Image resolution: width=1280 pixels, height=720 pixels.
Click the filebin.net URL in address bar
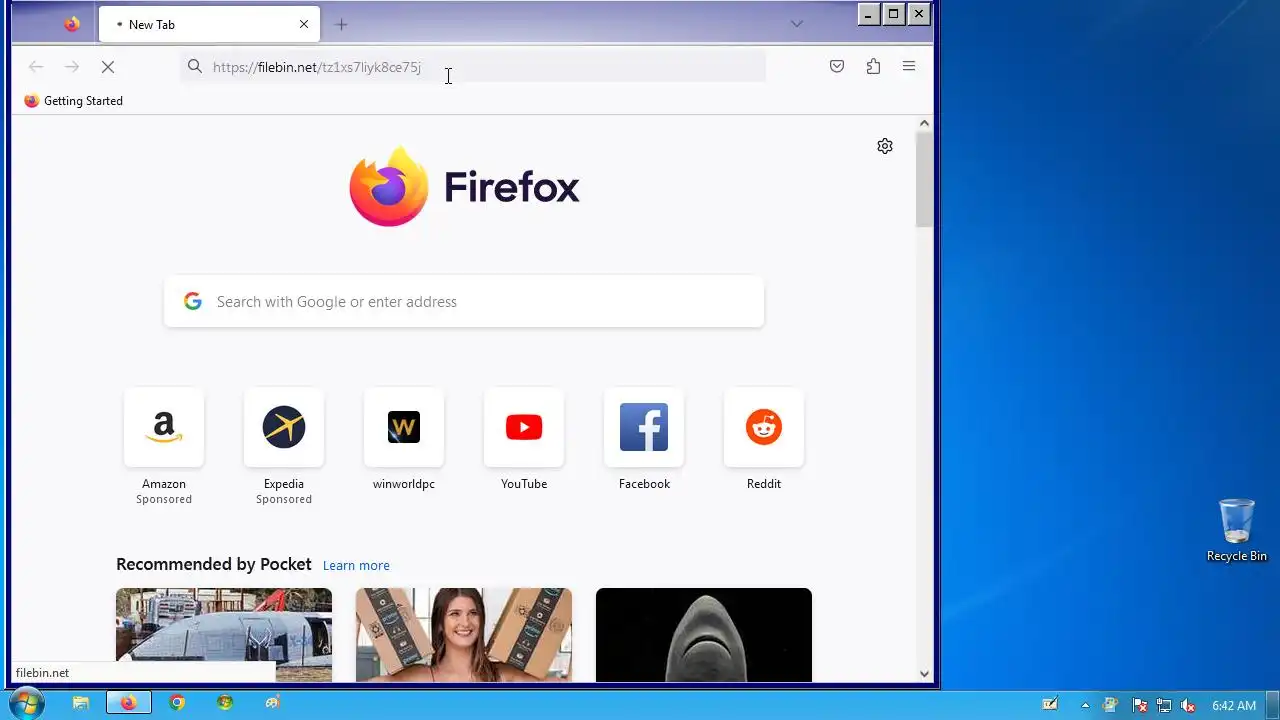pos(317,67)
